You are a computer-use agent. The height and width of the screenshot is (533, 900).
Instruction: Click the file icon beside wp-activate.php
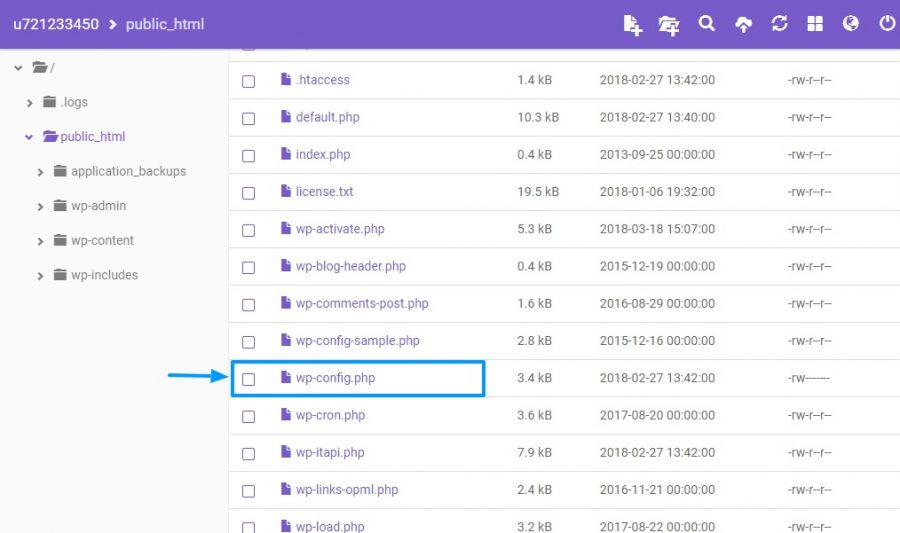(286, 228)
